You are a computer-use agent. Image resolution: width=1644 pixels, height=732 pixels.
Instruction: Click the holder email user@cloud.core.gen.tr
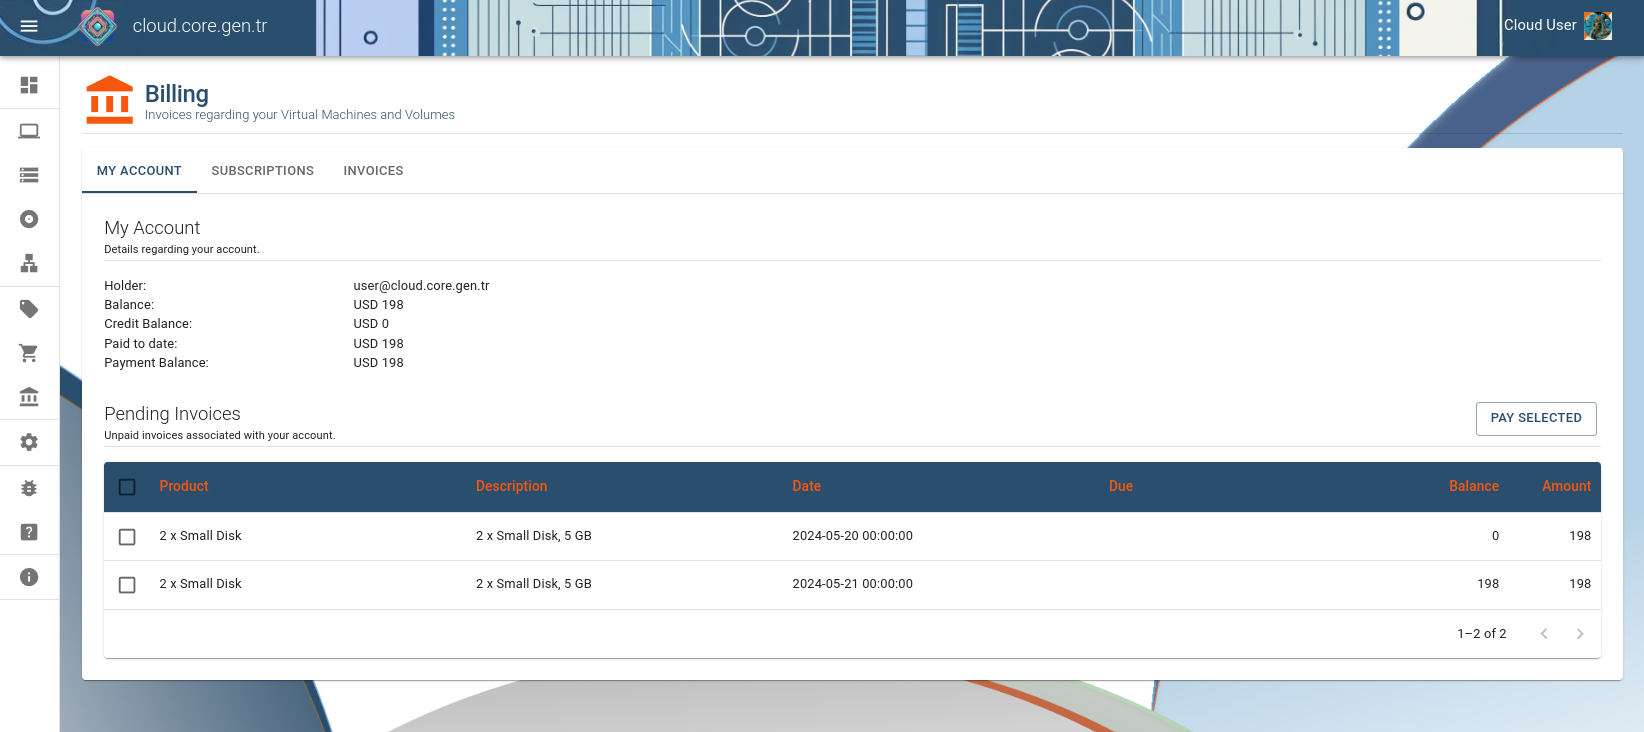click(421, 286)
